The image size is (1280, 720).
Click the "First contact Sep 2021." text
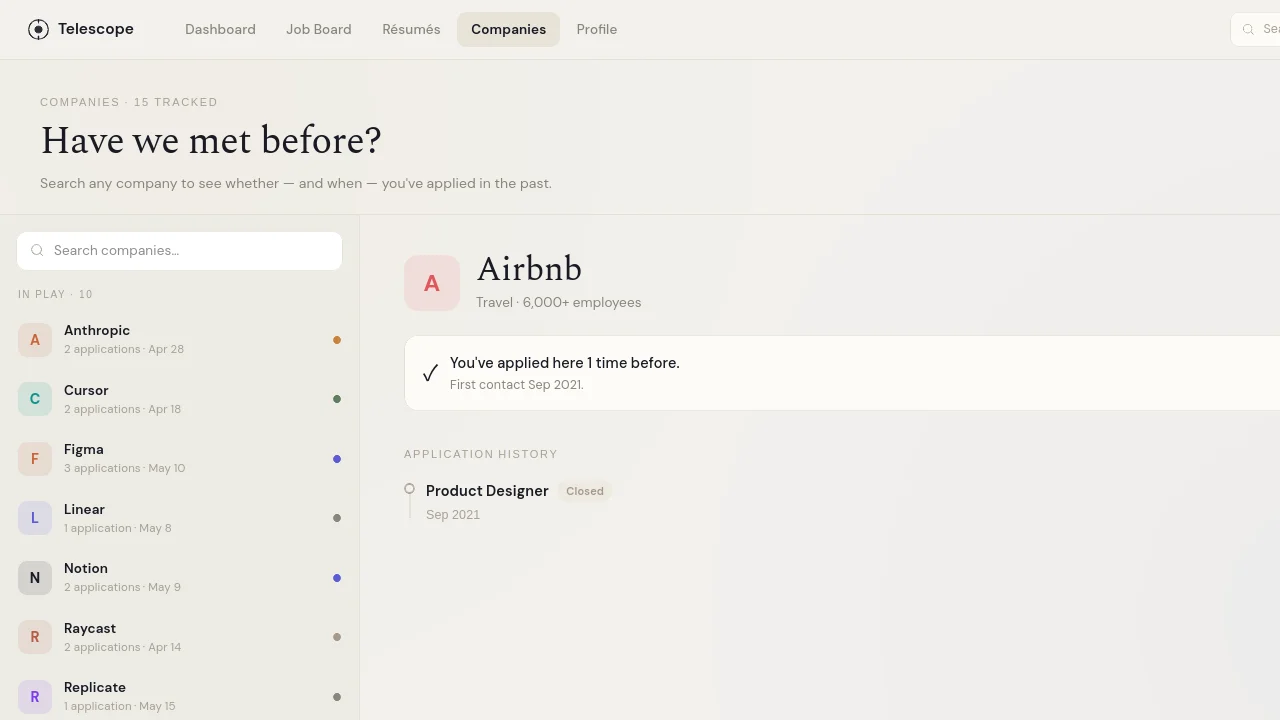[517, 385]
